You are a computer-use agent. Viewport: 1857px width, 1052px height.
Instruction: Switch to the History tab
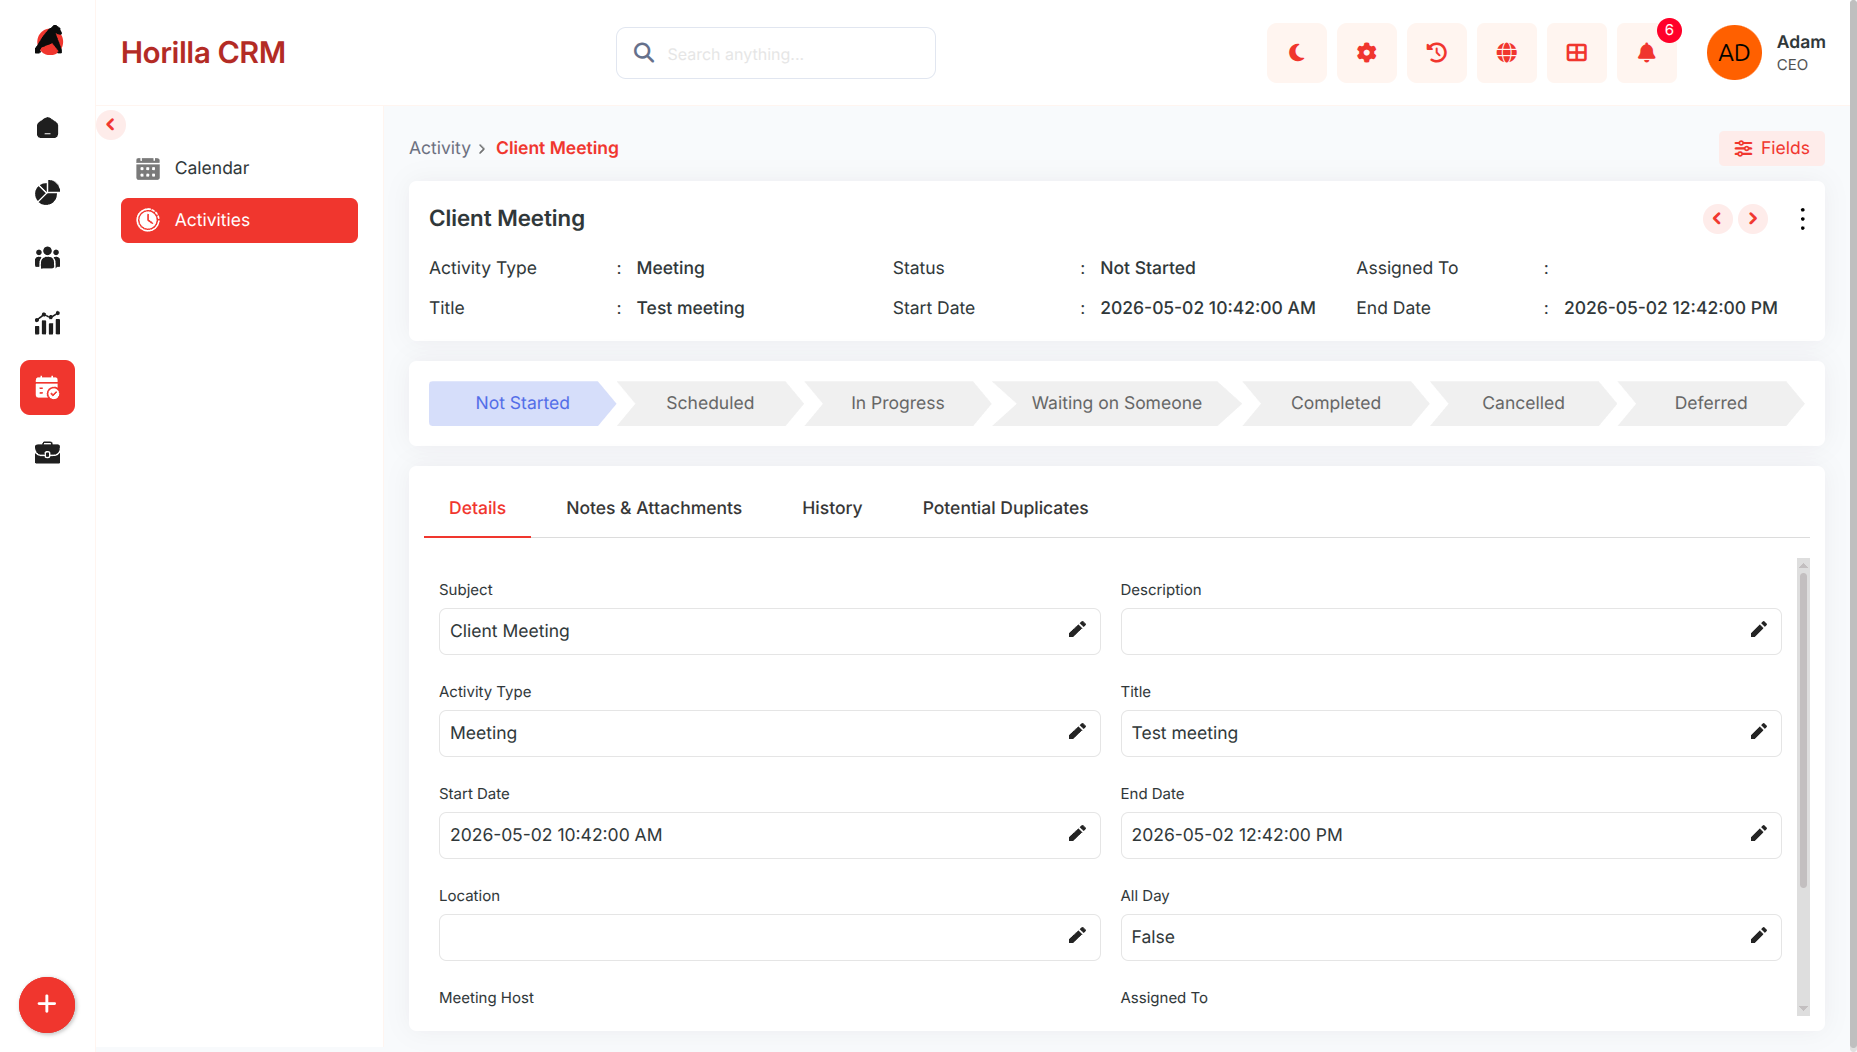pyautogui.click(x=832, y=508)
